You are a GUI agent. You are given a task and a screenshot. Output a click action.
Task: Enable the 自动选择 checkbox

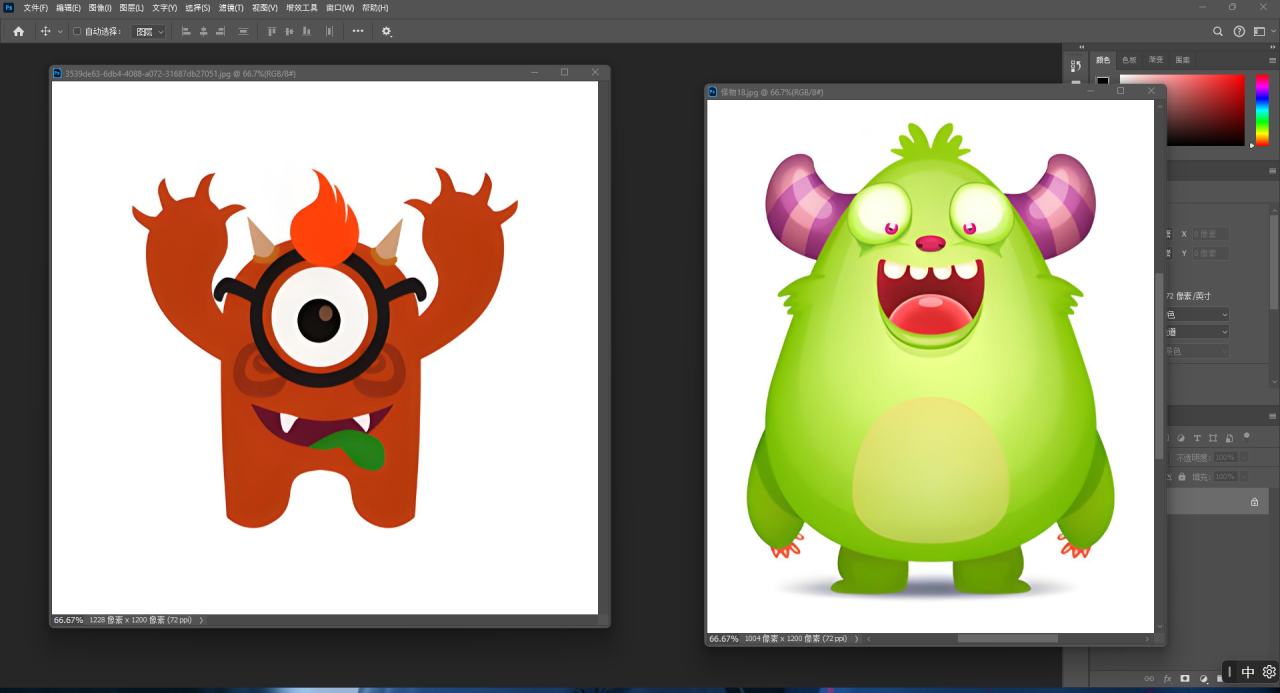[x=77, y=31]
